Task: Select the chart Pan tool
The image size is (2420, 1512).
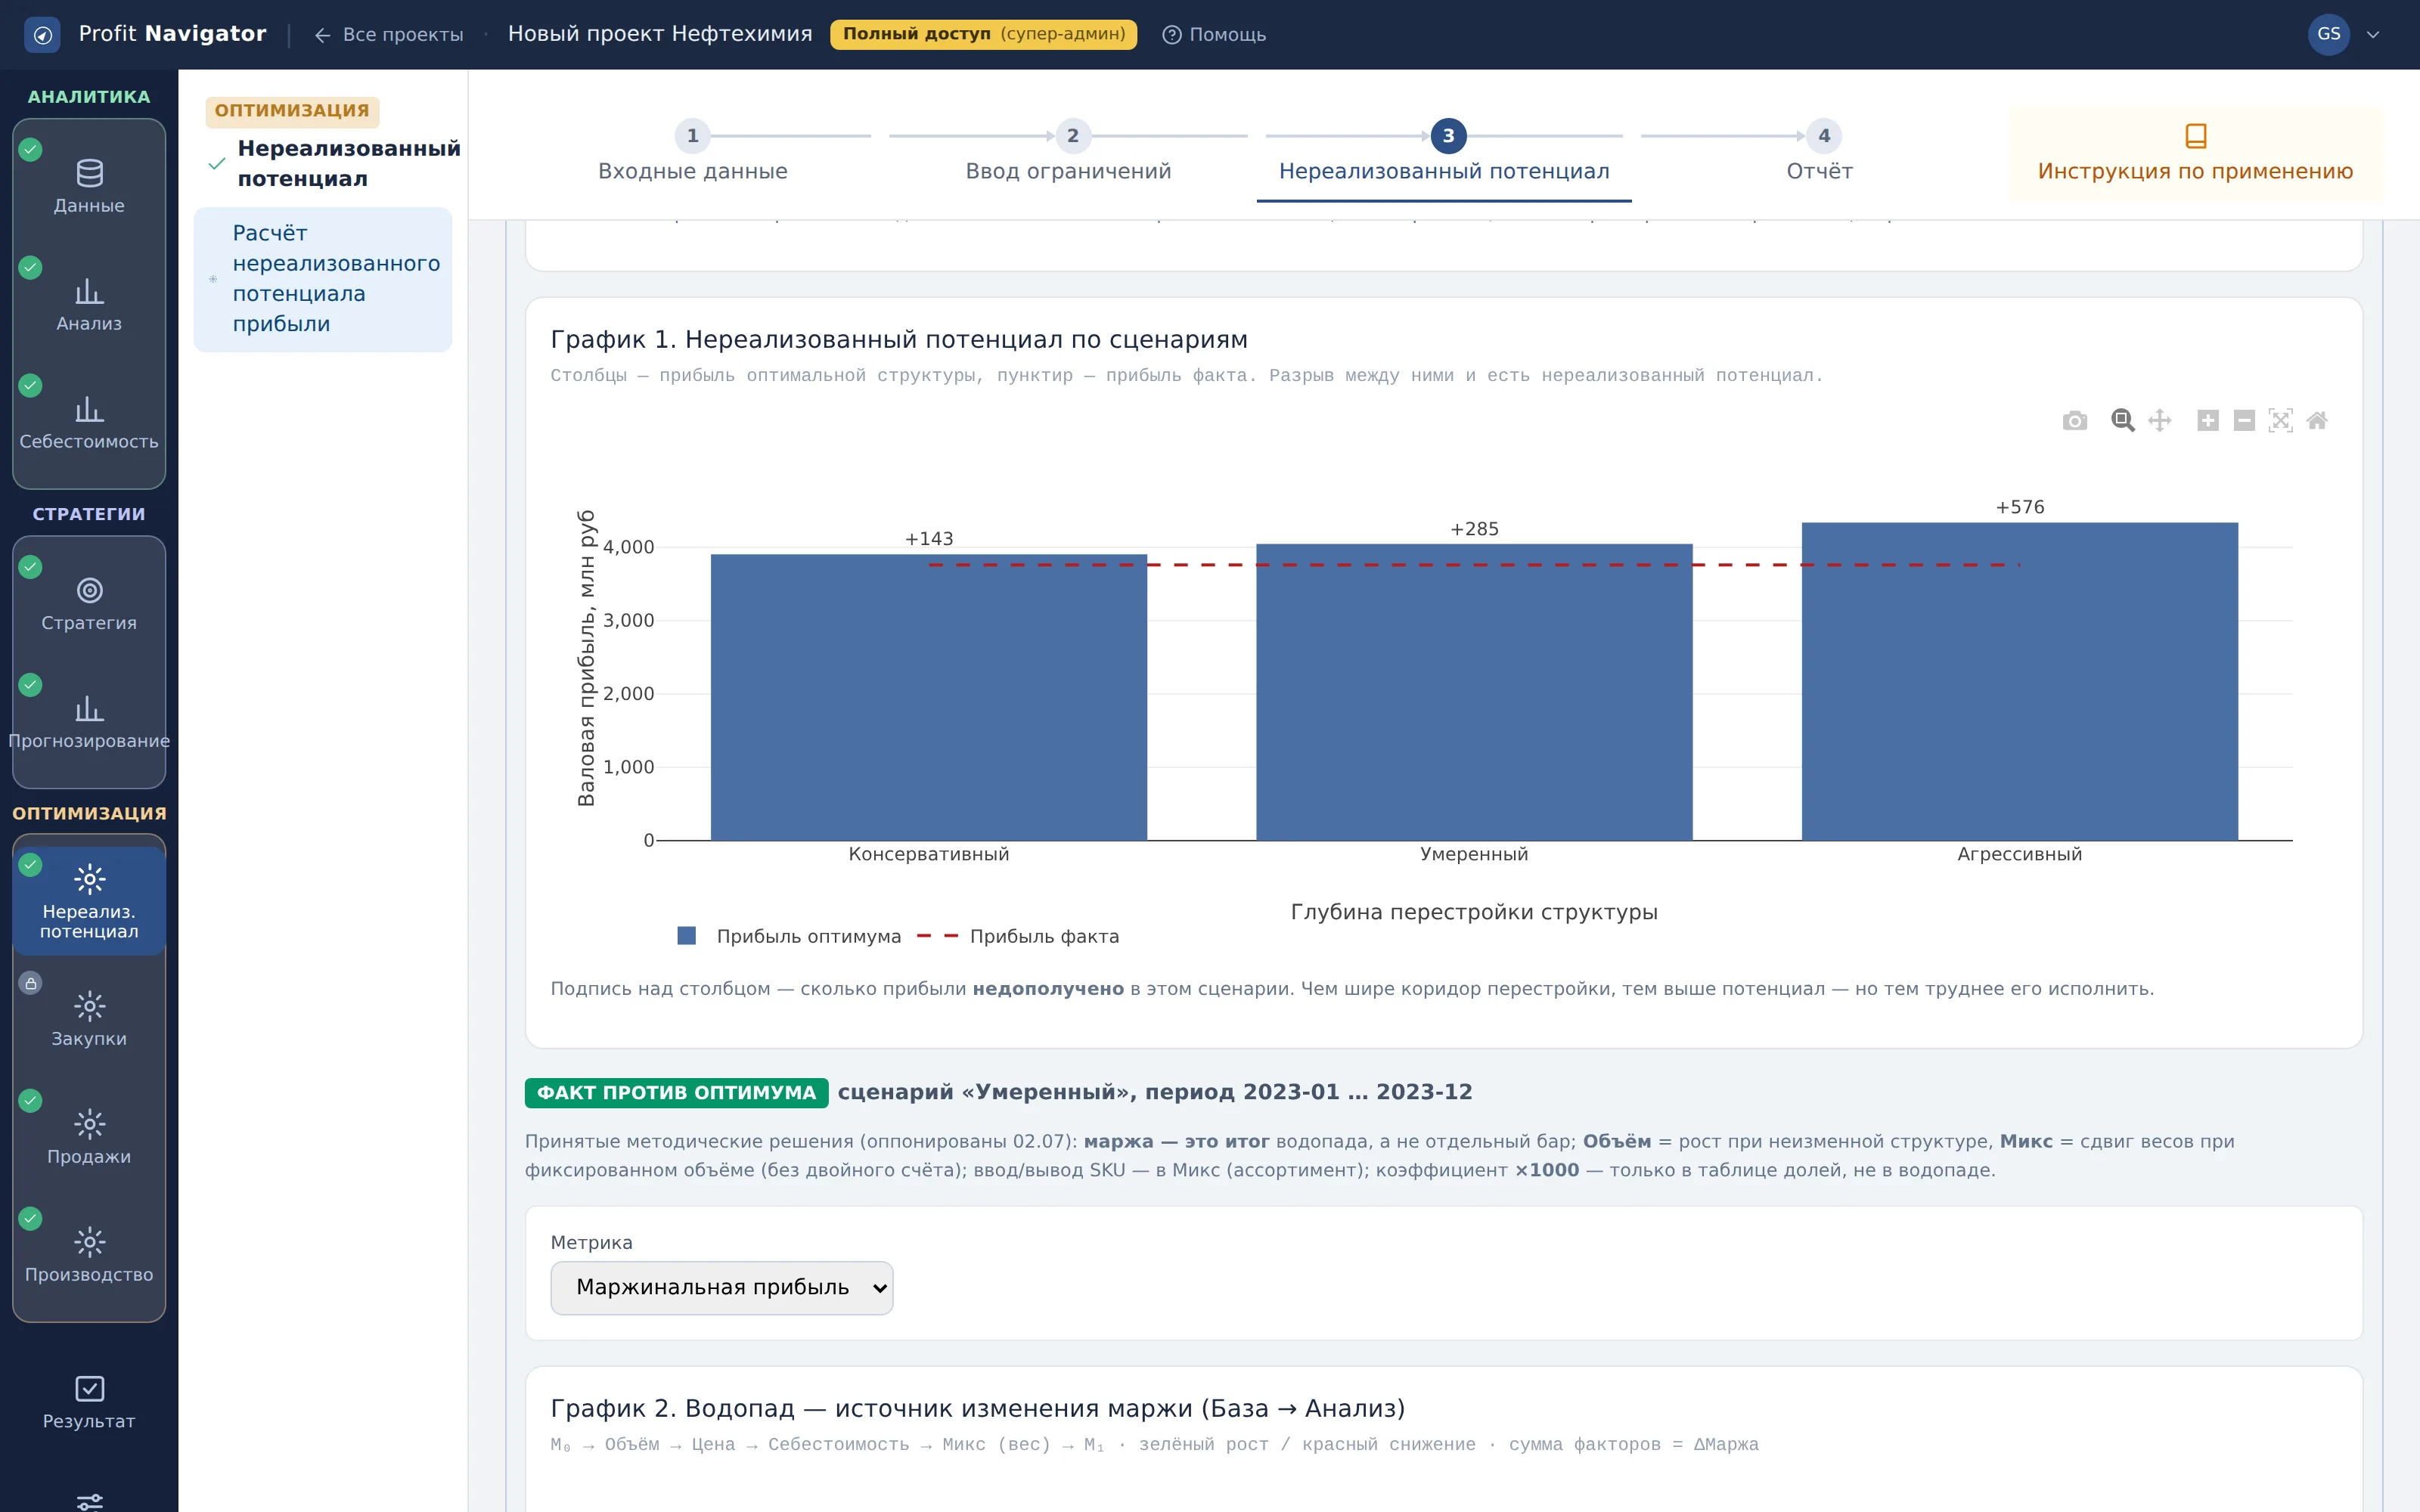Action: point(2160,421)
